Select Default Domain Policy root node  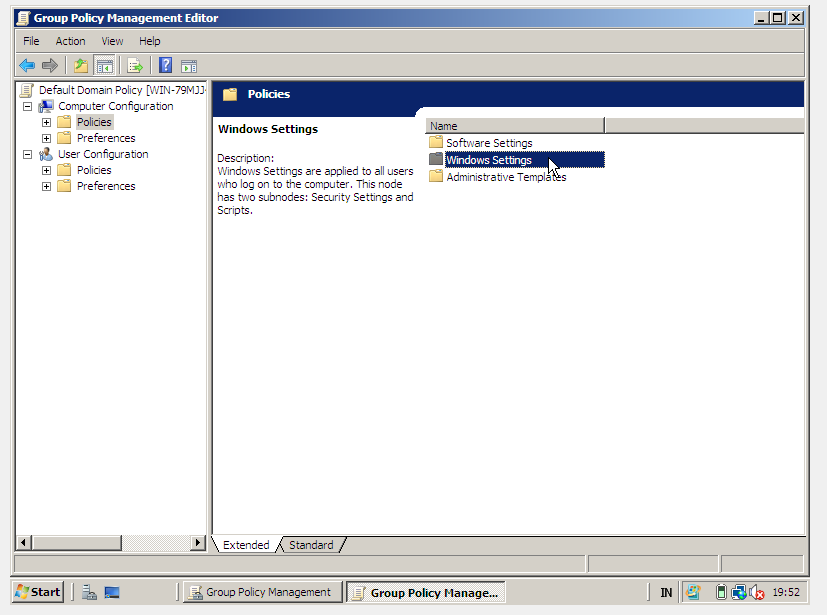(x=122, y=90)
